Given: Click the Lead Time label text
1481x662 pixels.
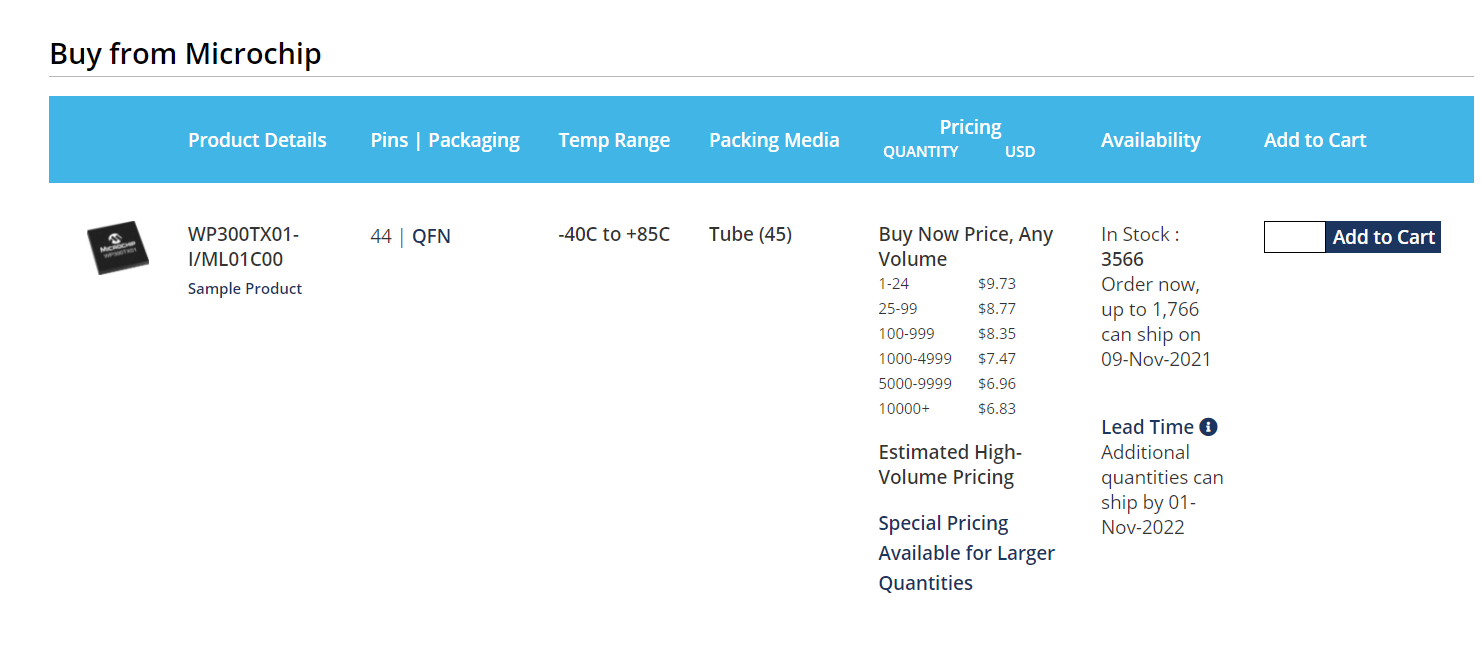Looking at the screenshot, I should [1147, 427].
